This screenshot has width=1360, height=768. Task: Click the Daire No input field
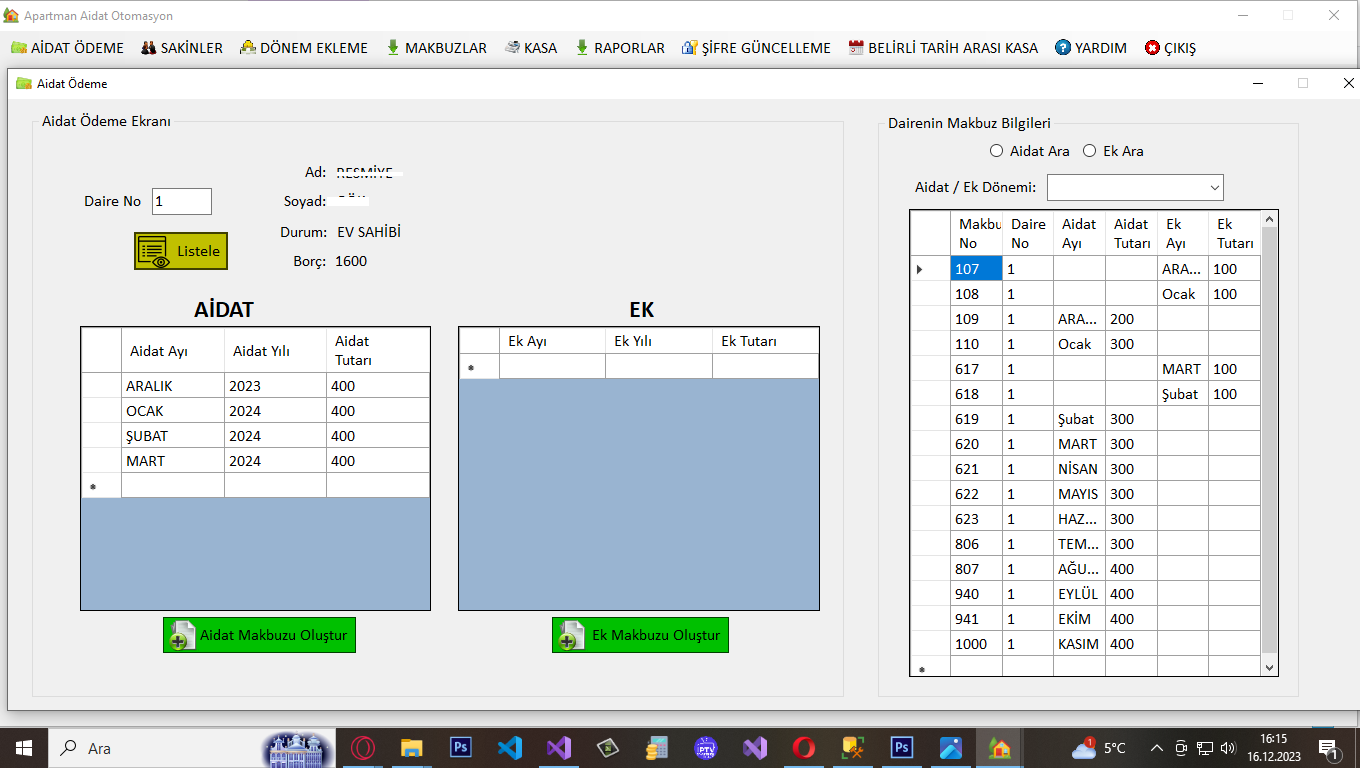[181, 201]
